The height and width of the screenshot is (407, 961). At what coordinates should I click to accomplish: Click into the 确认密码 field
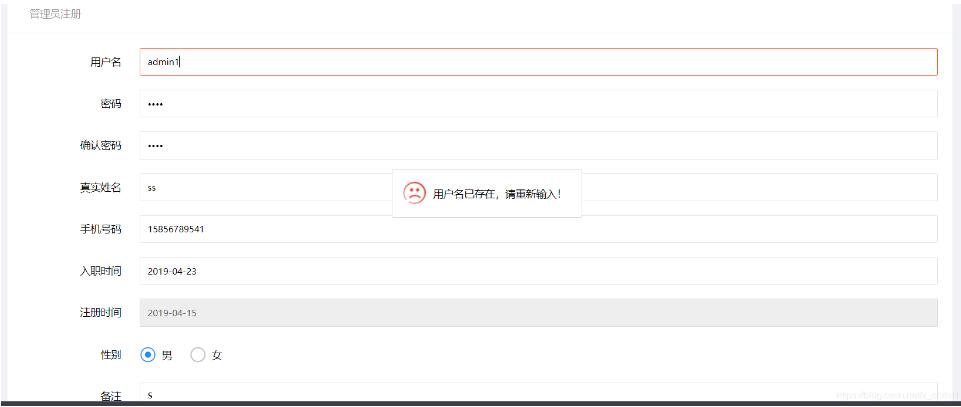pyautogui.click(x=538, y=146)
